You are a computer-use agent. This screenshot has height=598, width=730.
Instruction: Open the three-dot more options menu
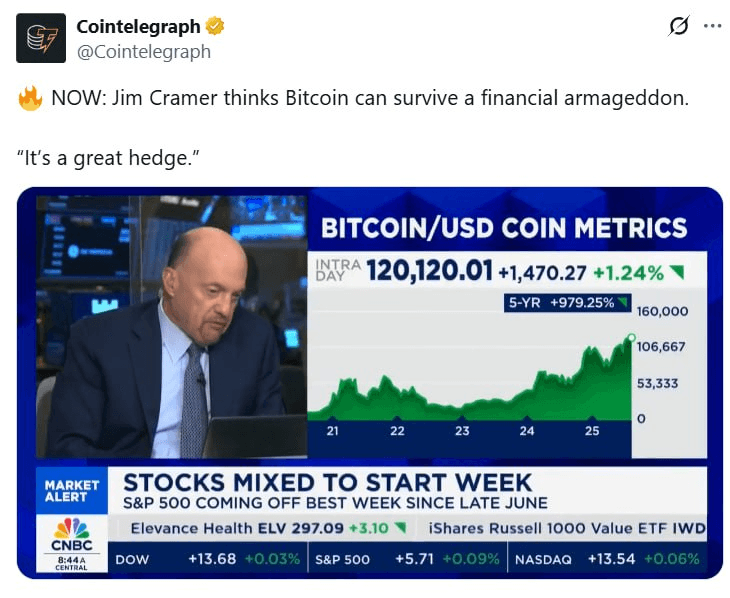tap(712, 26)
